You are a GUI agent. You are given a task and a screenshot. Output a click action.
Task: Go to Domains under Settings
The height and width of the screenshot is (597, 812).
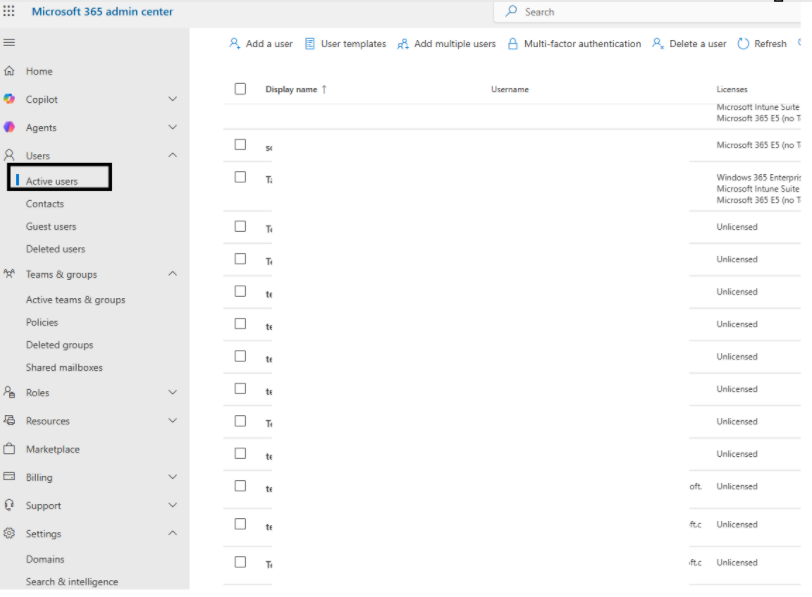click(x=45, y=559)
